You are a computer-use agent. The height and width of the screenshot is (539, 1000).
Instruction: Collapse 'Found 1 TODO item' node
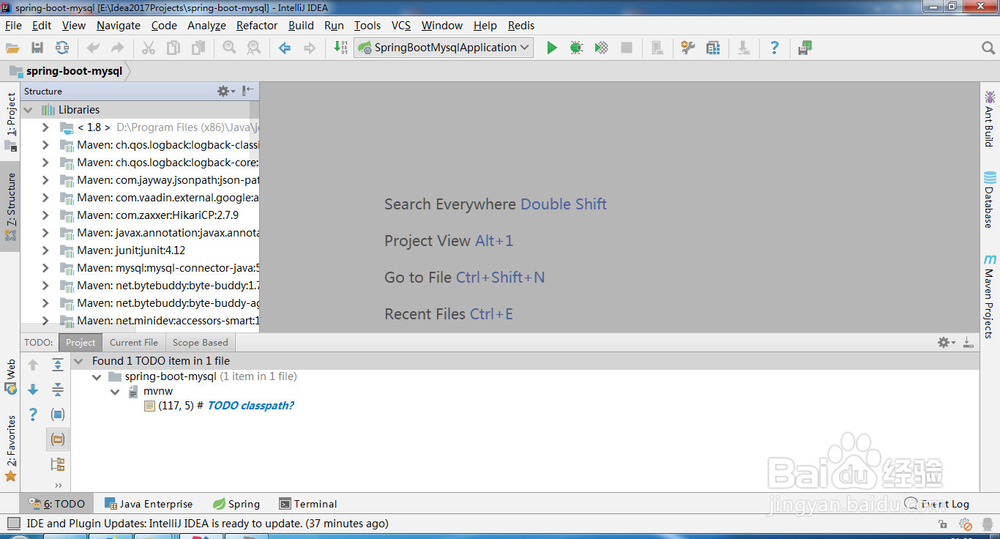[78, 361]
